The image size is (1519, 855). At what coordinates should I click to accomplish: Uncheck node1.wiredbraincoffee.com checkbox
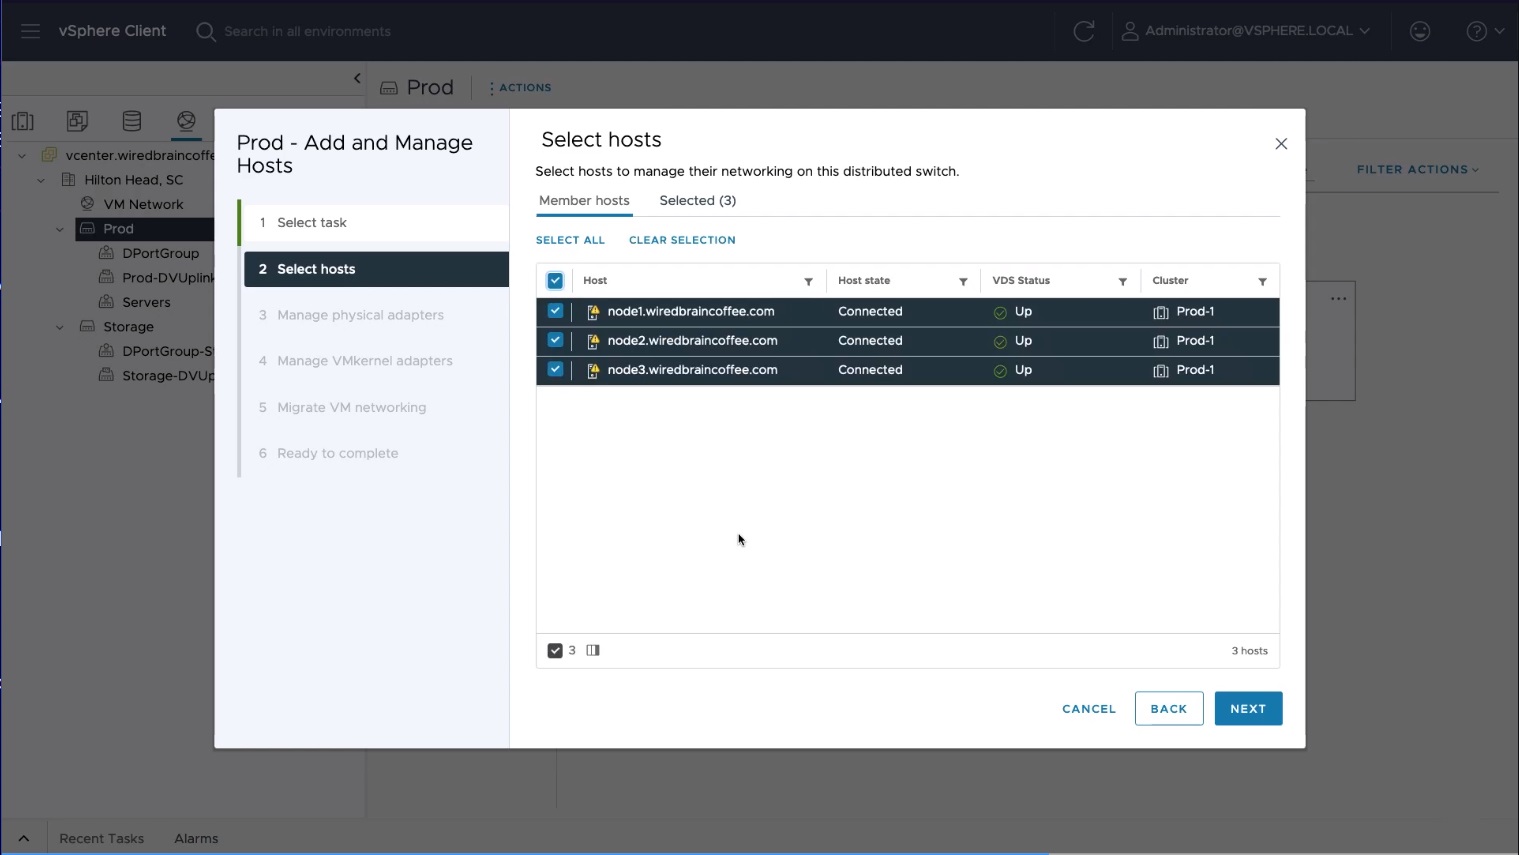555,311
